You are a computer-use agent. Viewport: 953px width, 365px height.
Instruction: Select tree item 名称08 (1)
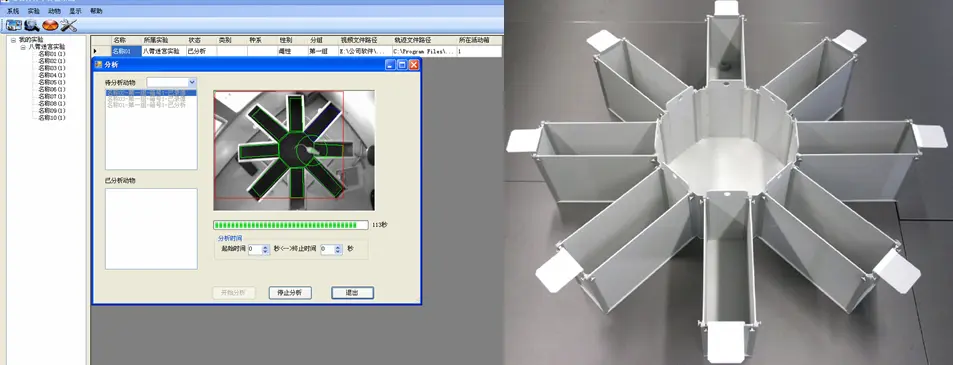coord(52,104)
